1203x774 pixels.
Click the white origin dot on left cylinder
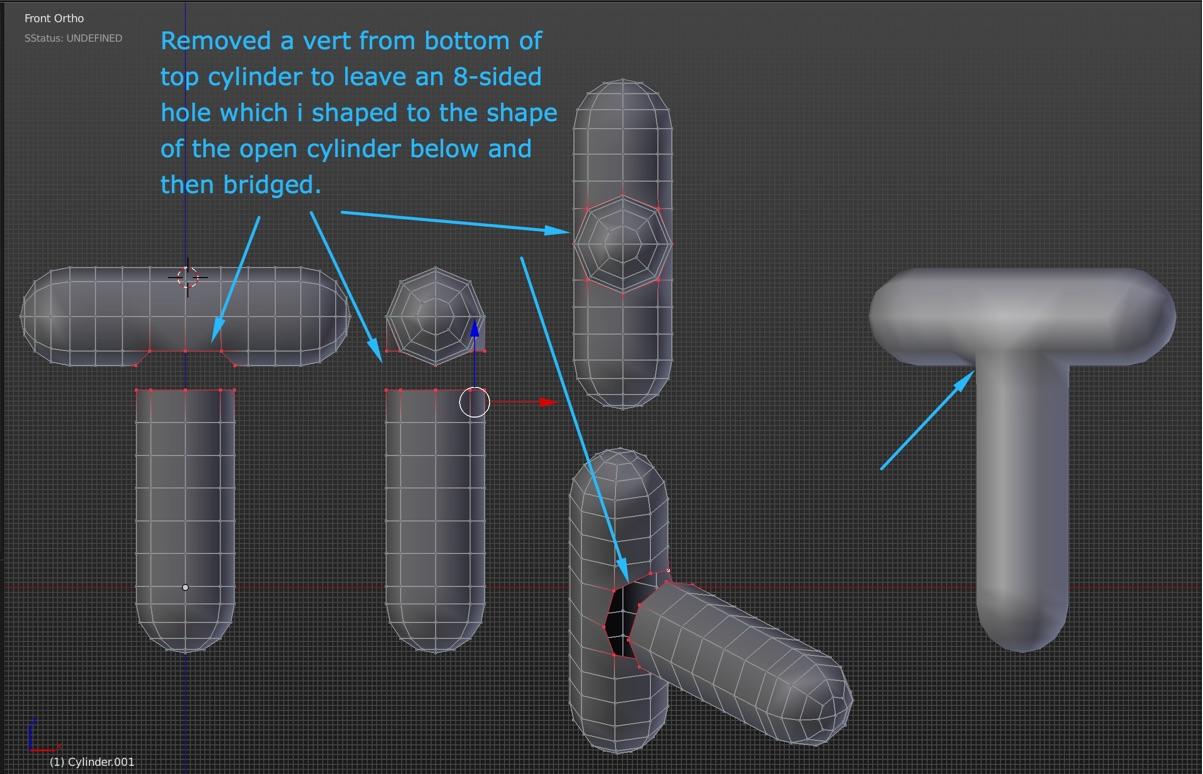185,587
